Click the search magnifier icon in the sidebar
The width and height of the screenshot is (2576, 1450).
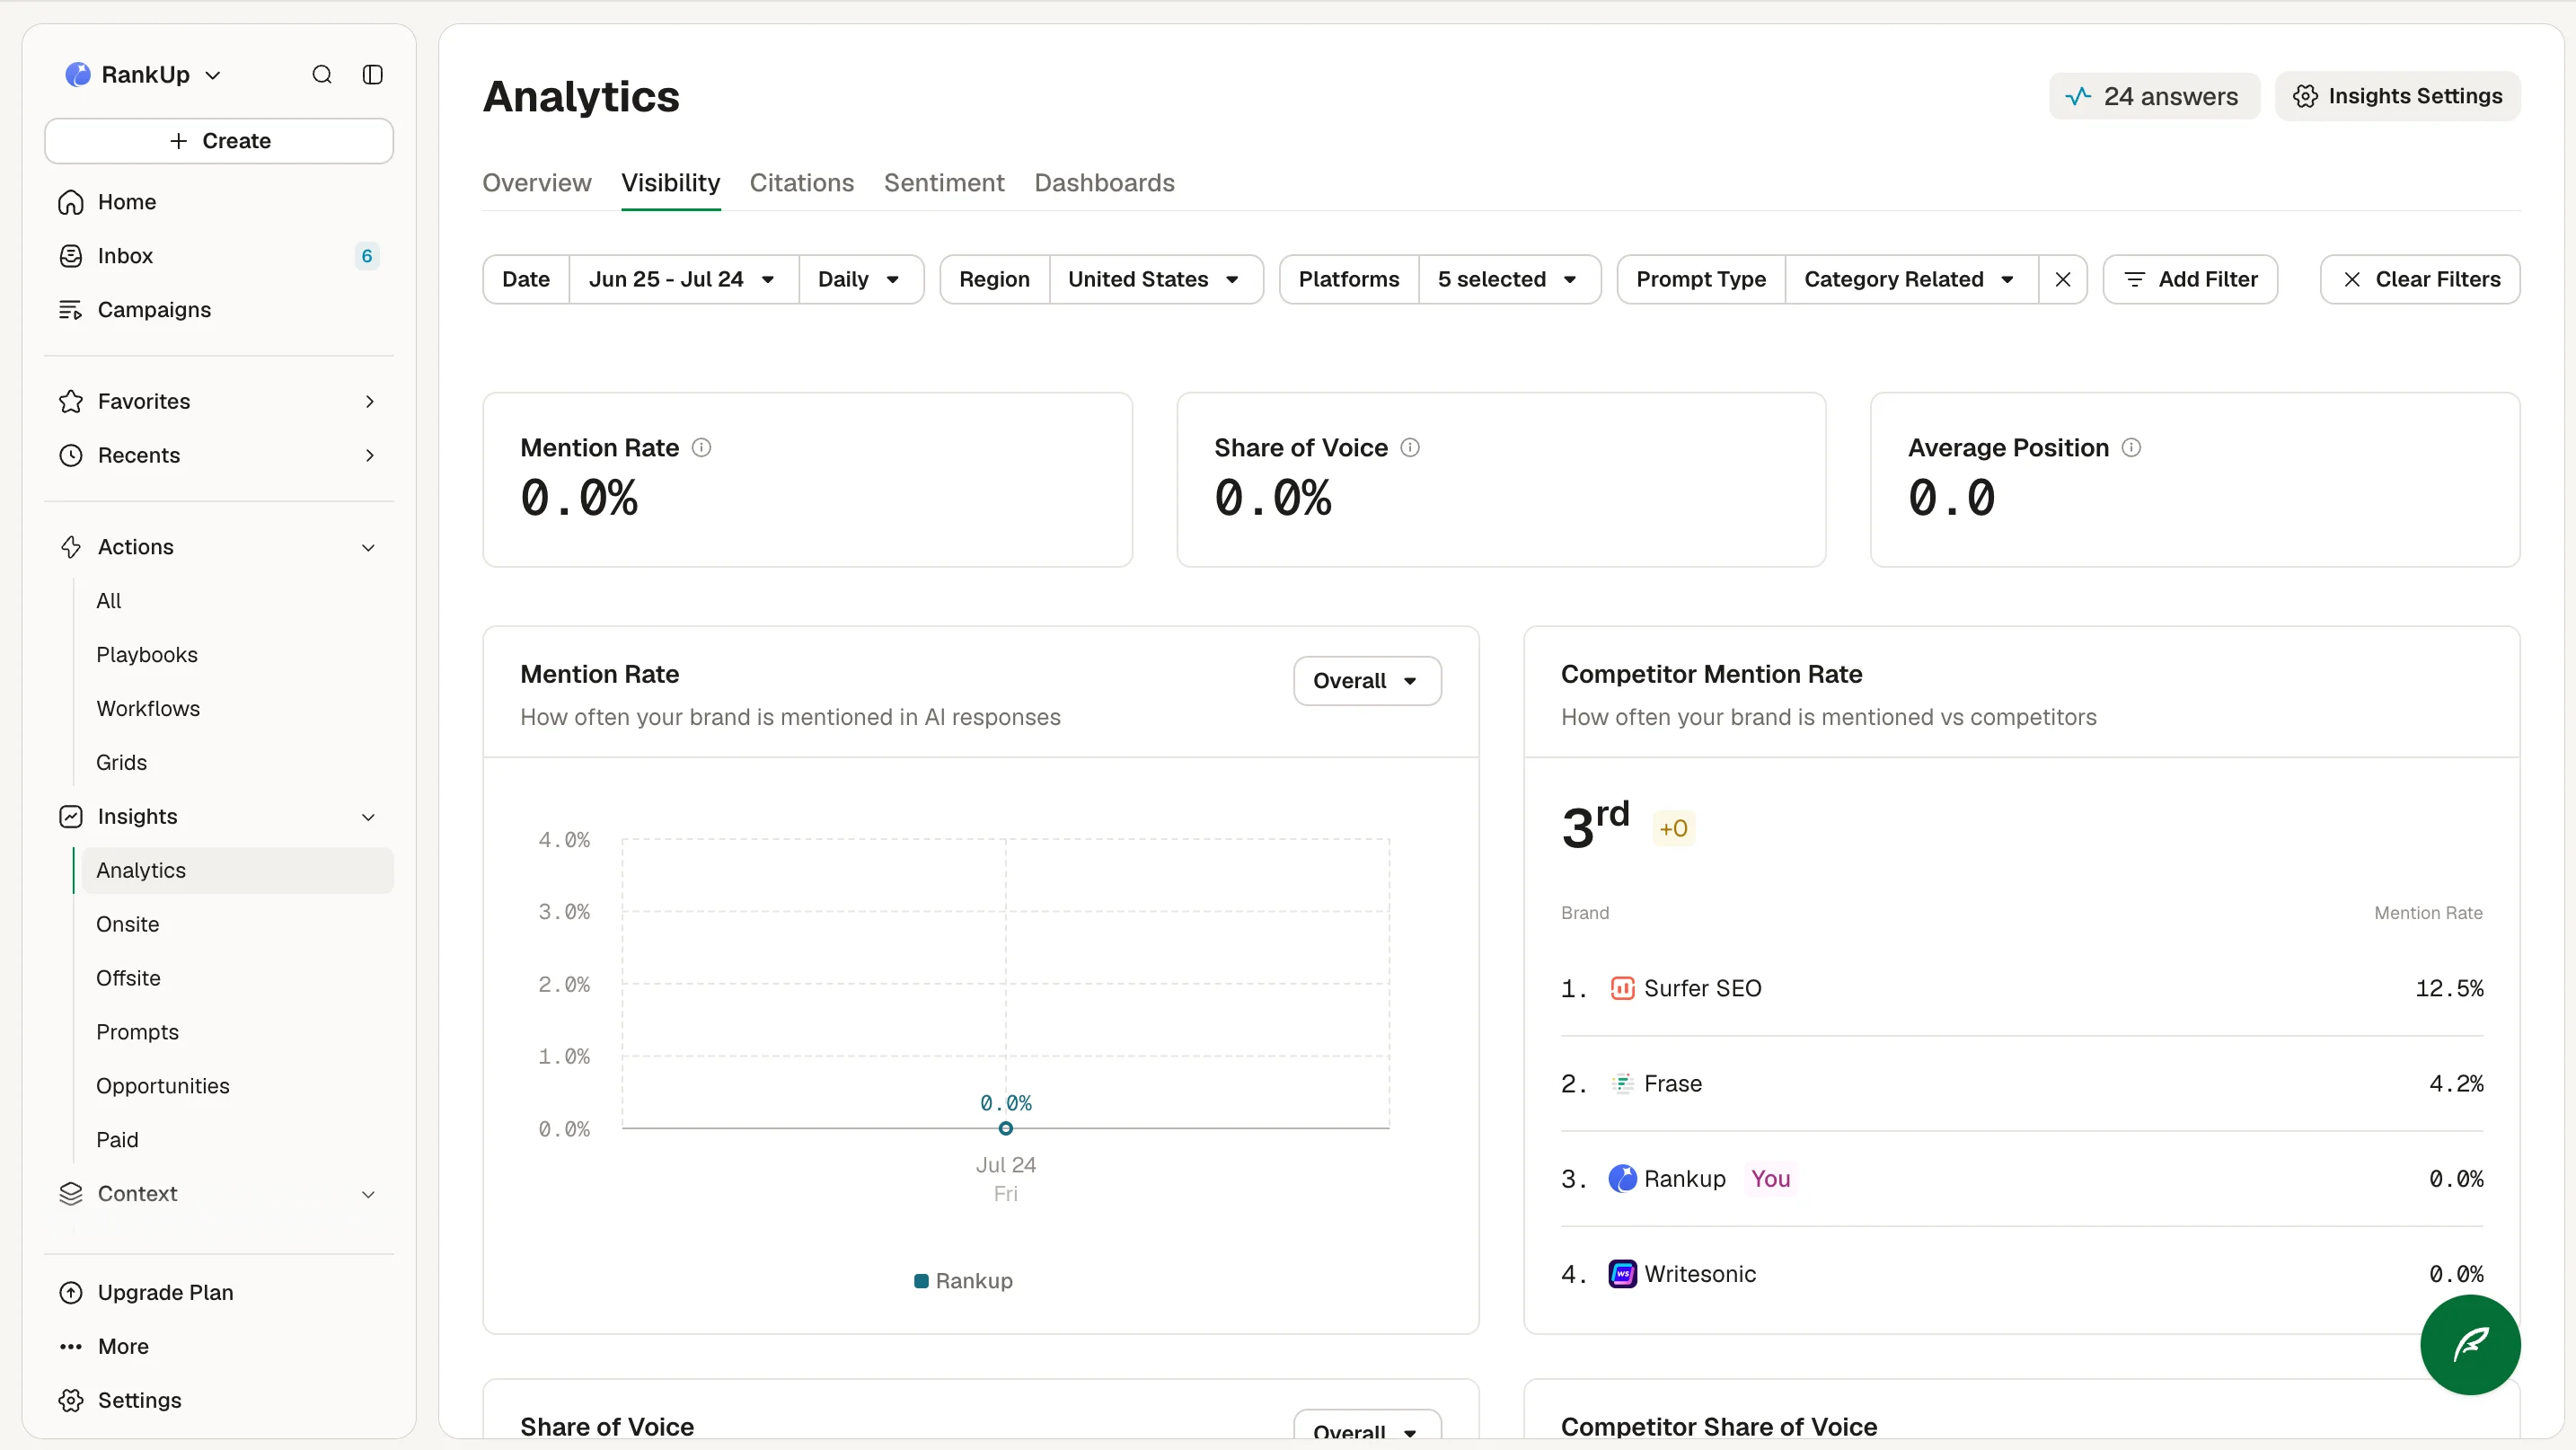pyautogui.click(x=322, y=75)
